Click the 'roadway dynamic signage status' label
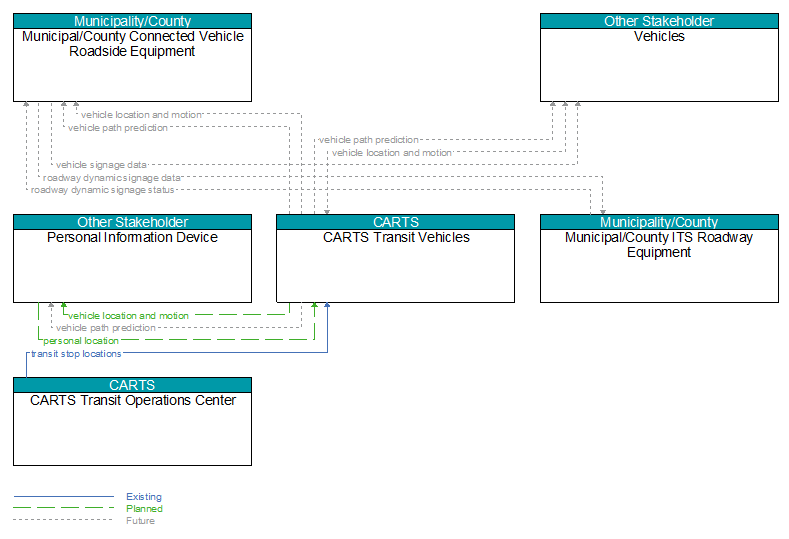Image resolution: width=789 pixels, height=539 pixels. (x=102, y=190)
